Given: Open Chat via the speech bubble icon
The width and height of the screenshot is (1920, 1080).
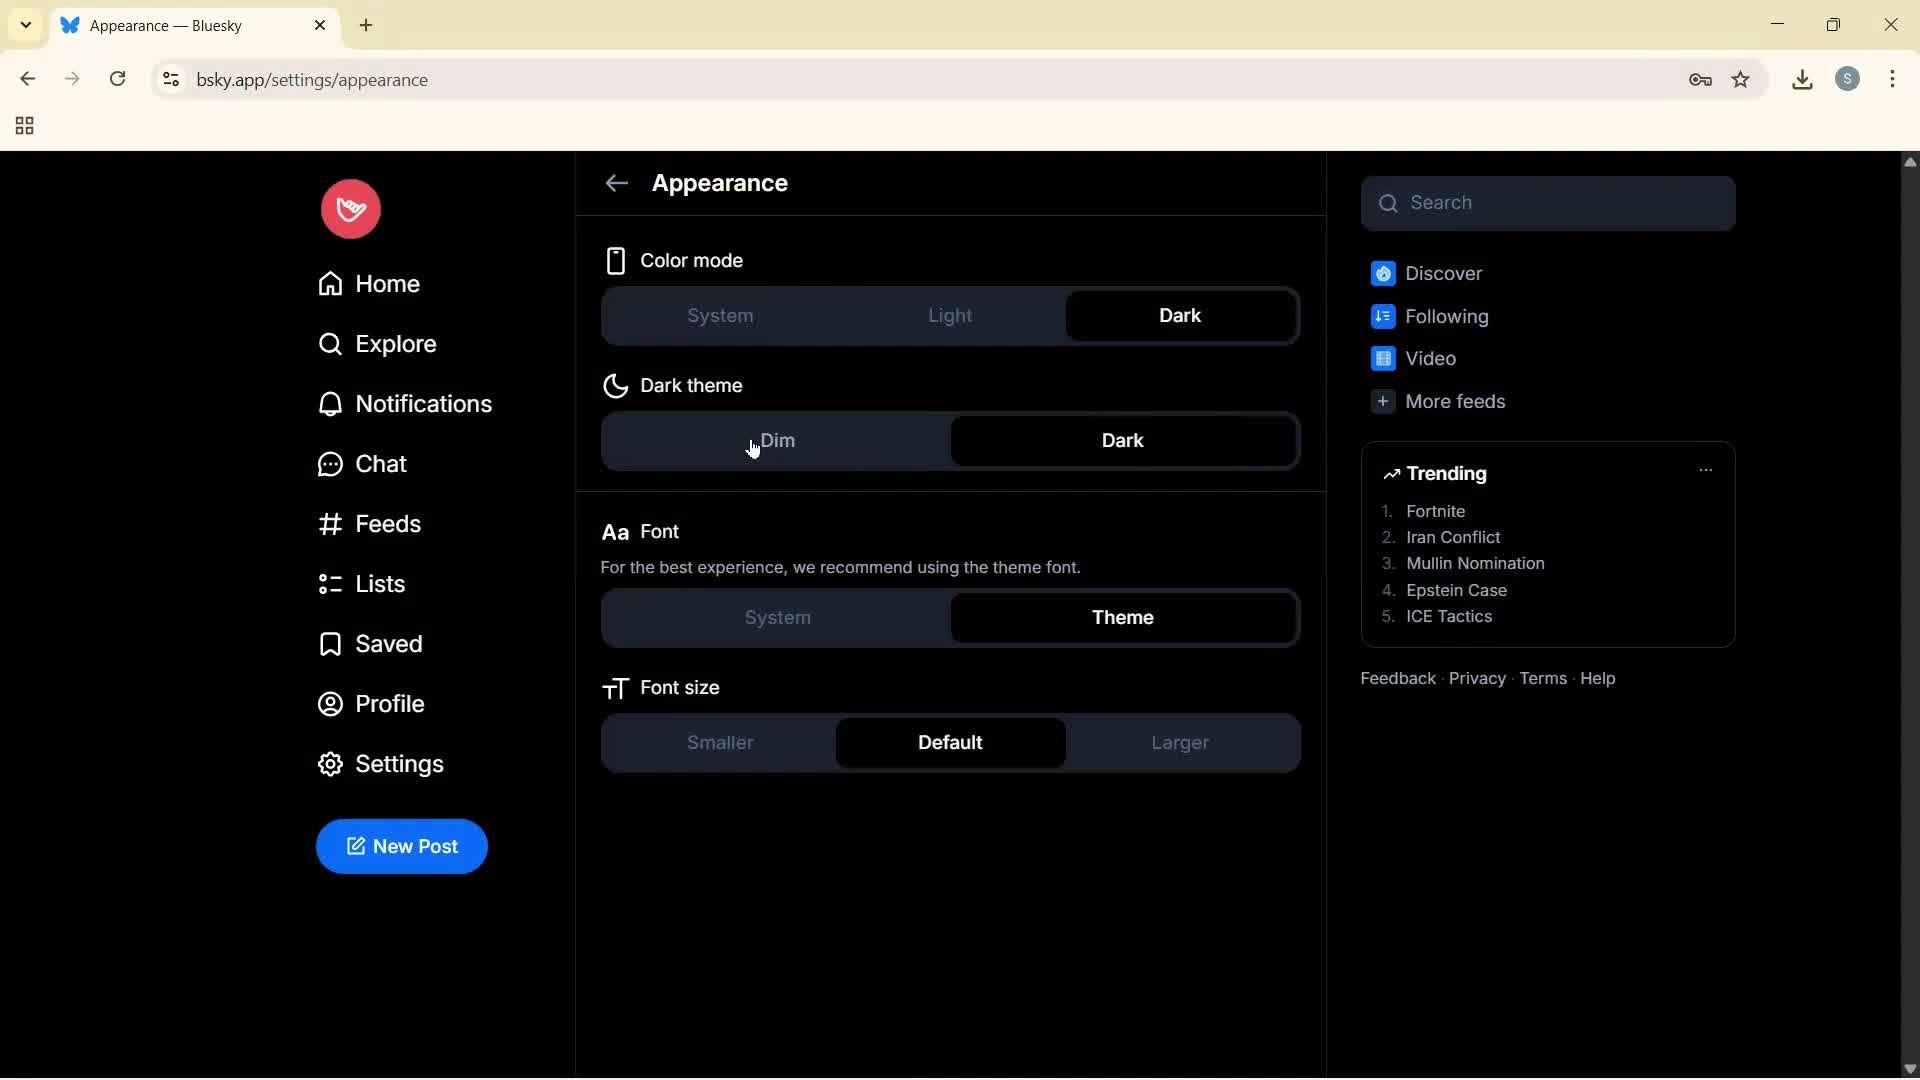Looking at the screenshot, I should tap(330, 463).
